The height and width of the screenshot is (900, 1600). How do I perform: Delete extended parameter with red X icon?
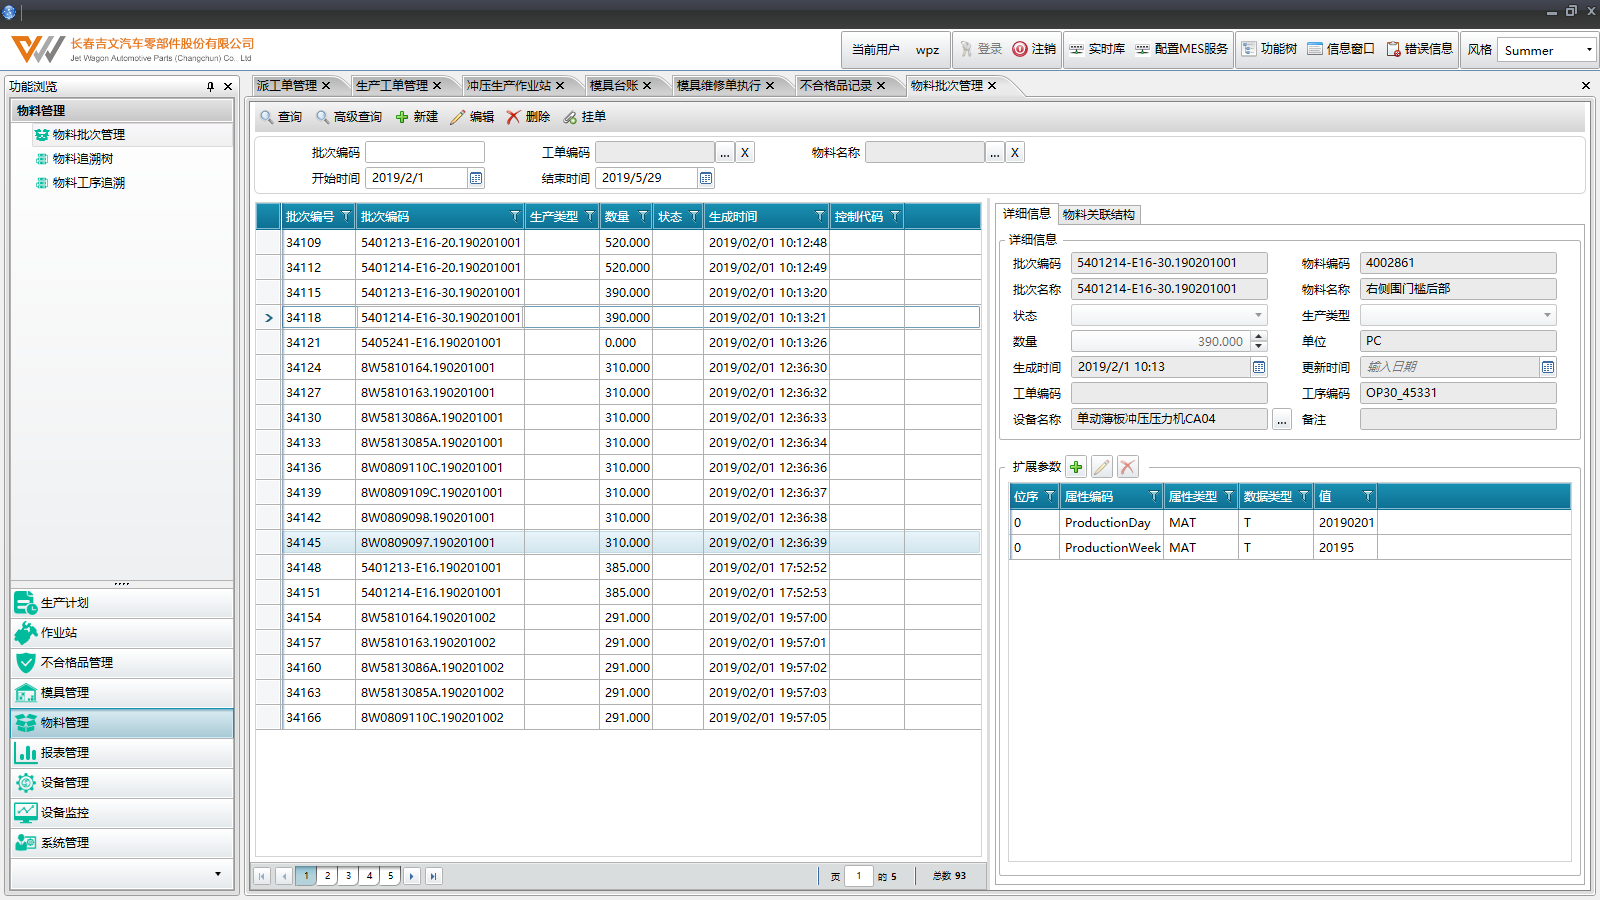click(x=1128, y=467)
